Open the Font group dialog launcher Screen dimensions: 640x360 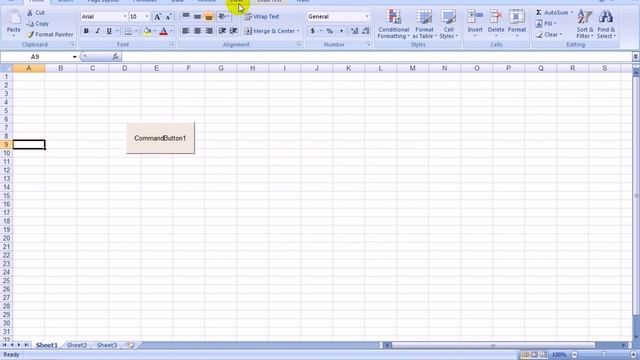172,44
